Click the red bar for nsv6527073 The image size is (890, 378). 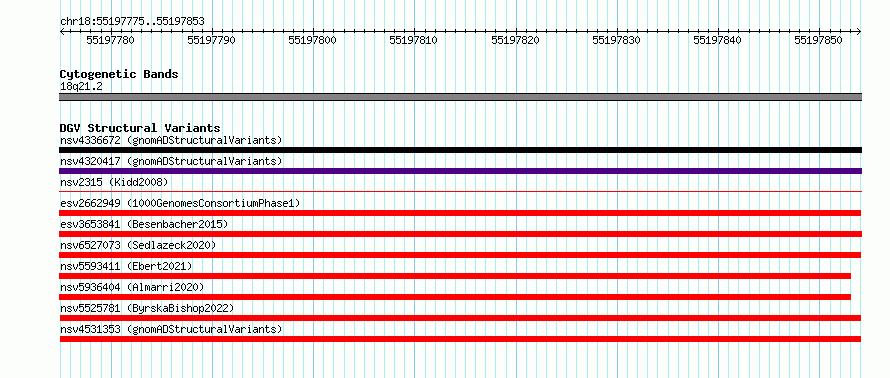pyautogui.click(x=460, y=255)
